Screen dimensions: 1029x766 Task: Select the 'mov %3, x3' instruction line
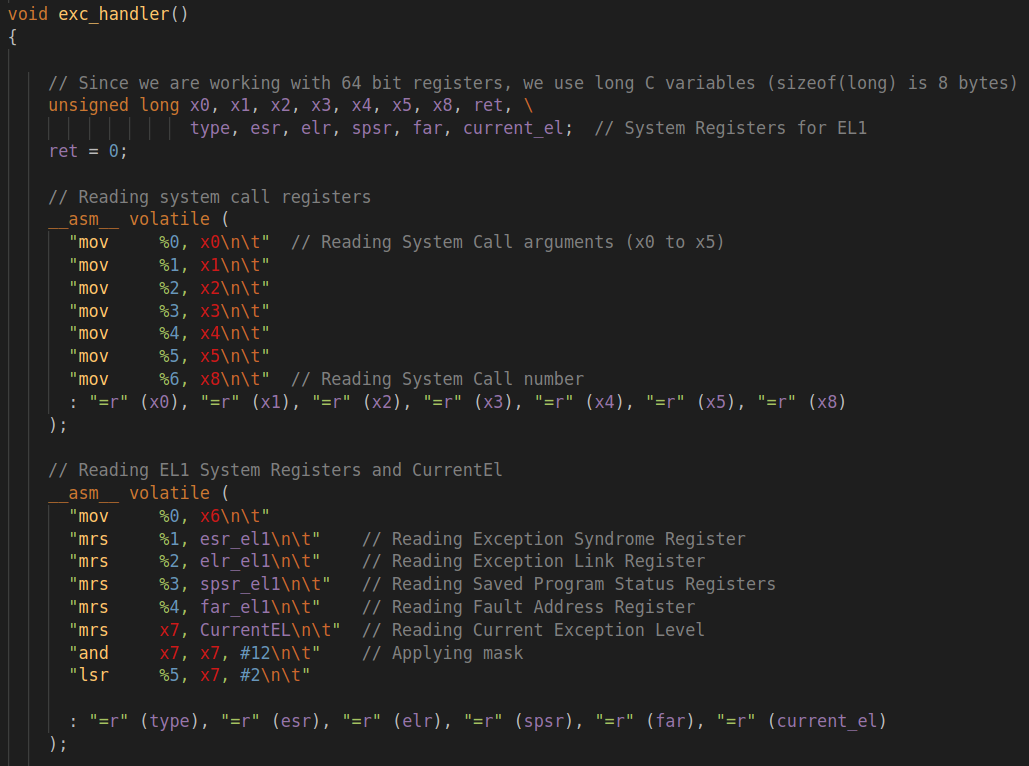[x=169, y=311]
